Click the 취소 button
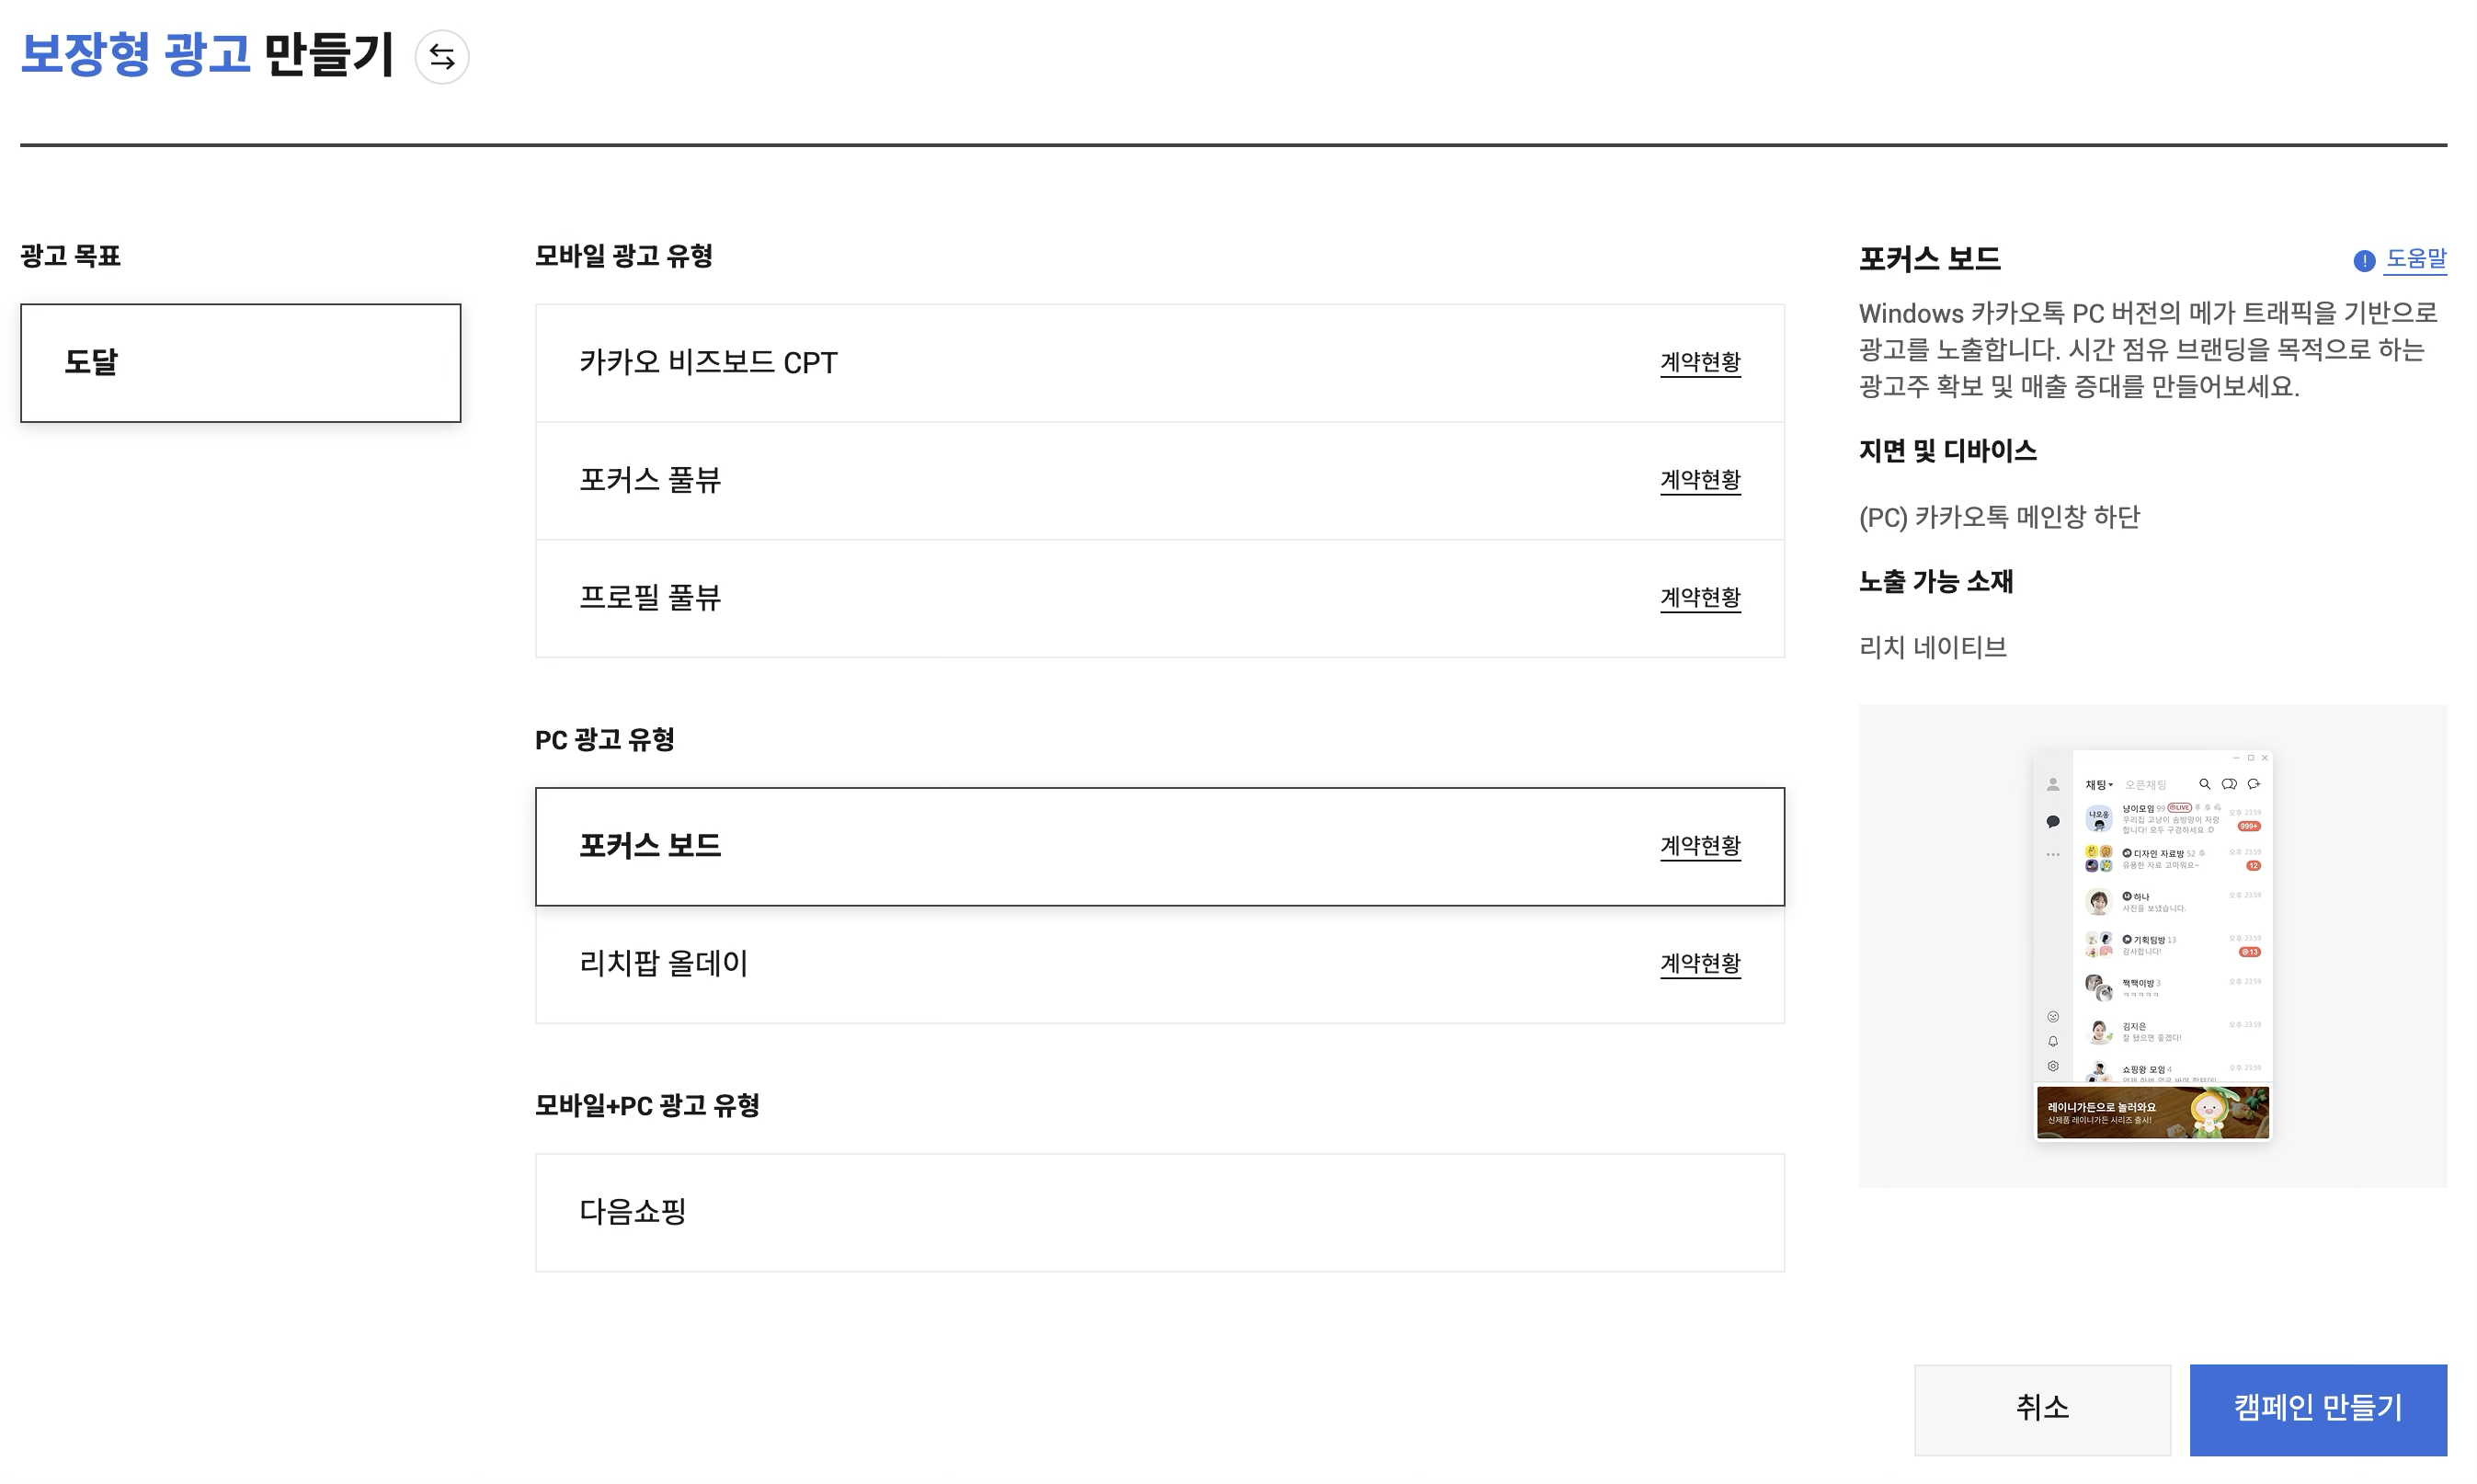Screen dimensions: 2477x1484 [2042, 1409]
